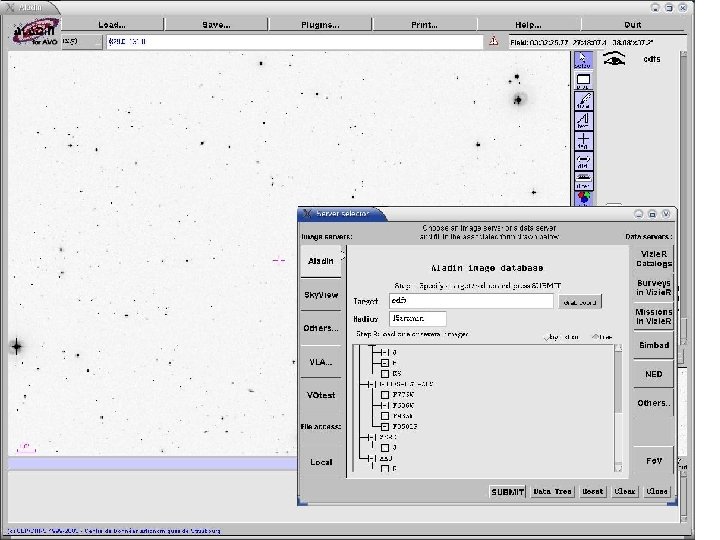This screenshot has width=720, height=540.
Task: Open the RGB color composition tool
Action: [583, 198]
